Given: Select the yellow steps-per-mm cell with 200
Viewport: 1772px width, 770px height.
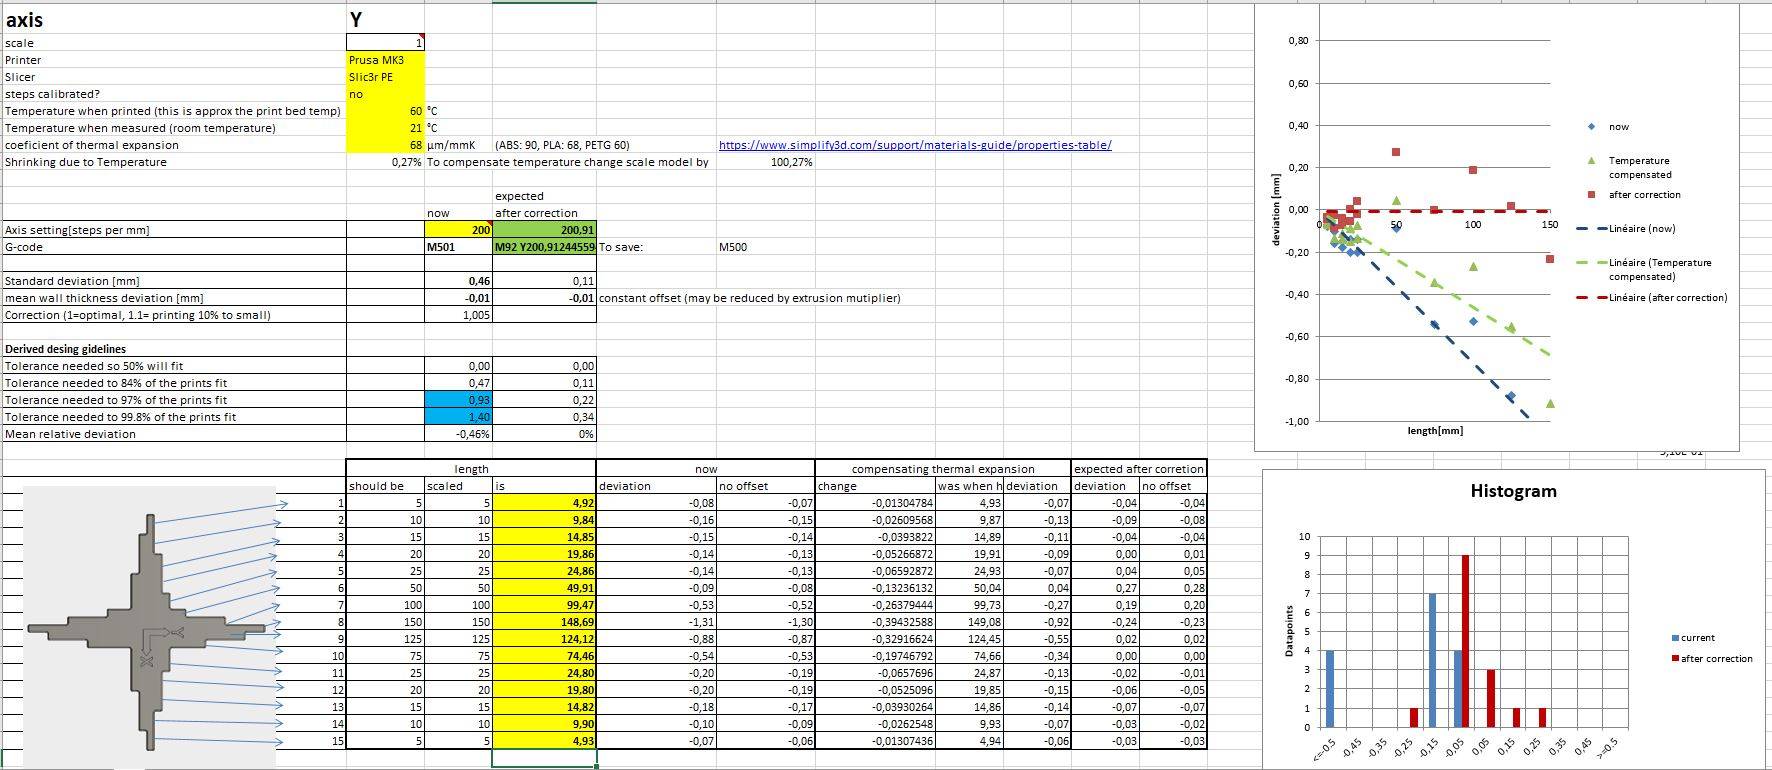Looking at the screenshot, I should (x=459, y=230).
